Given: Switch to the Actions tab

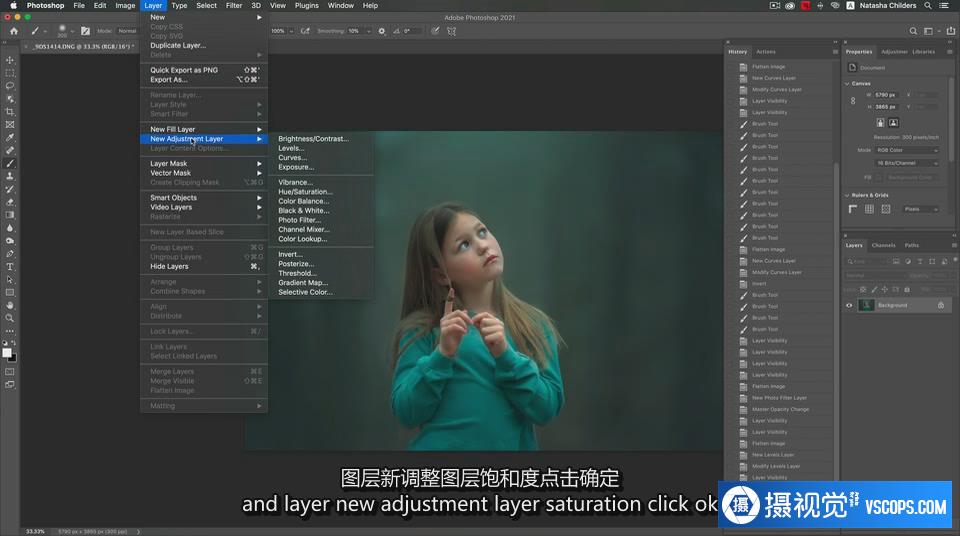Looking at the screenshot, I should coord(766,52).
